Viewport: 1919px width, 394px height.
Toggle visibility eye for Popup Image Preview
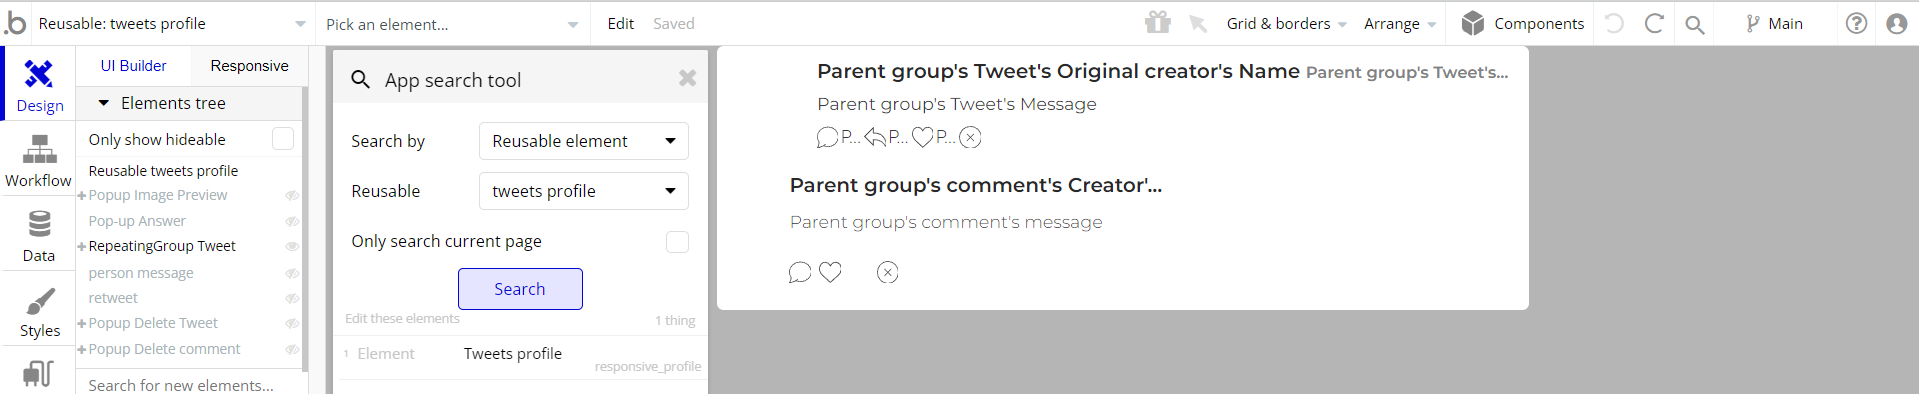(x=292, y=196)
